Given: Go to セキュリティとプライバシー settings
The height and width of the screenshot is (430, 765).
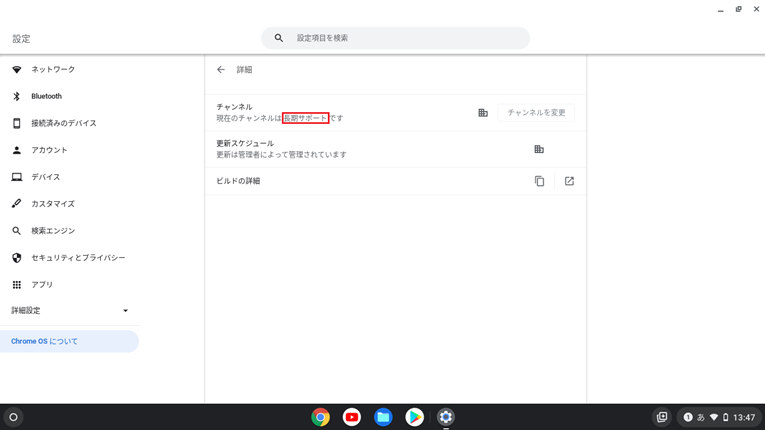Looking at the screenshot, I should [78, 258].
